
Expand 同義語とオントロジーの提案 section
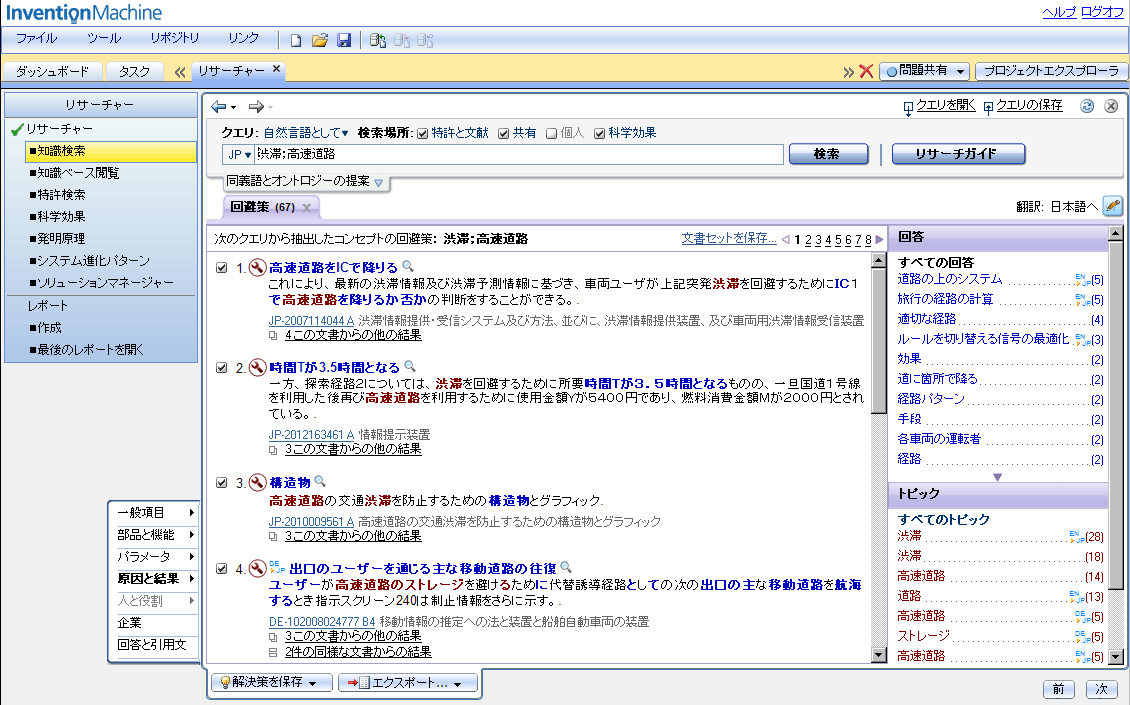(x=378, y=182)
